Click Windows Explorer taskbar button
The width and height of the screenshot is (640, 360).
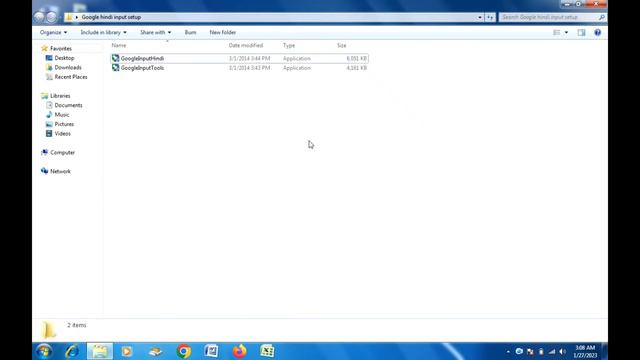(x=100, y=351)
